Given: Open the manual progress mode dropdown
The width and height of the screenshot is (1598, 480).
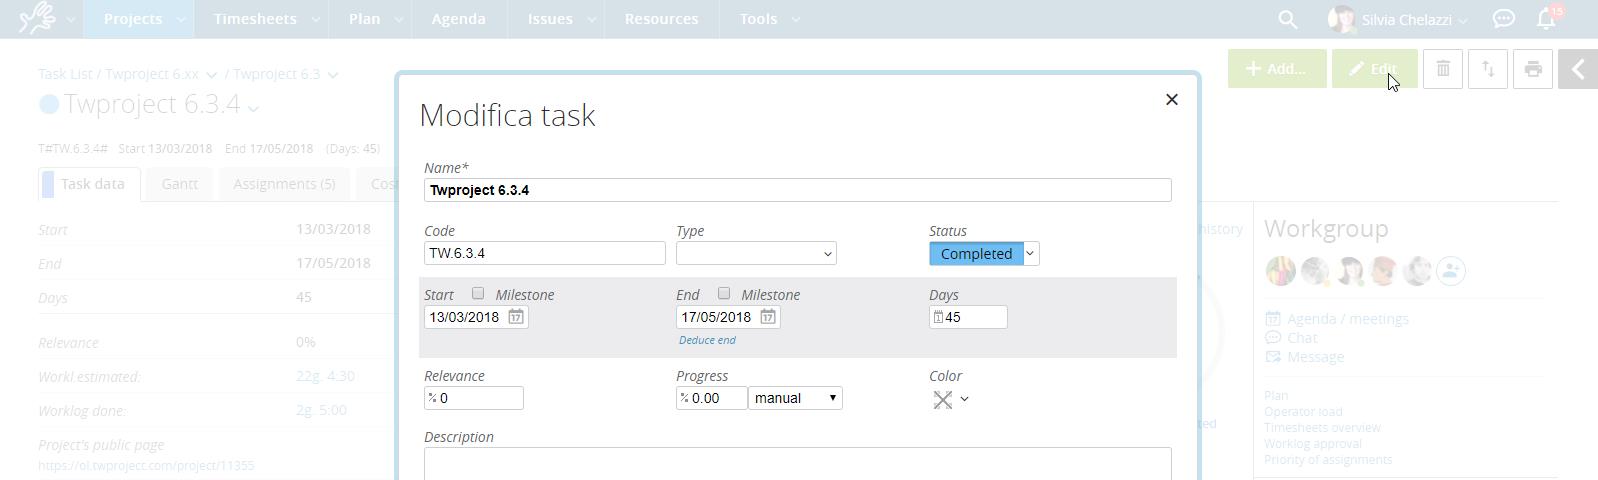Looking at the screenshot, I should pyautogui.click(x=795, y=398).
